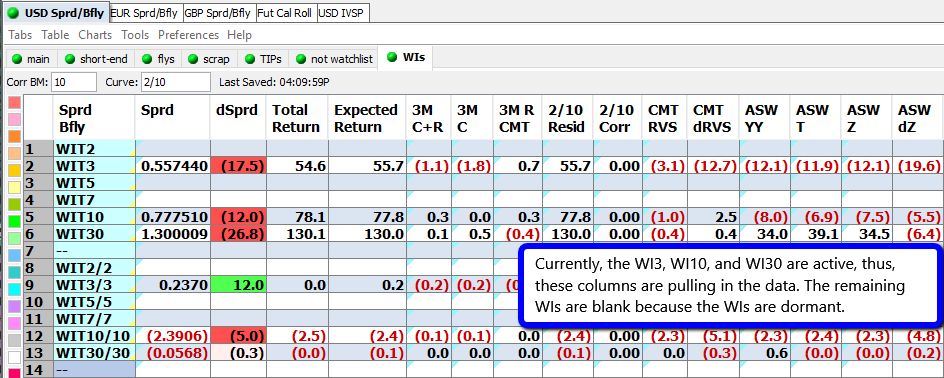
Task: Click the Sprd Bfly column header
Action: pos(95,118)
